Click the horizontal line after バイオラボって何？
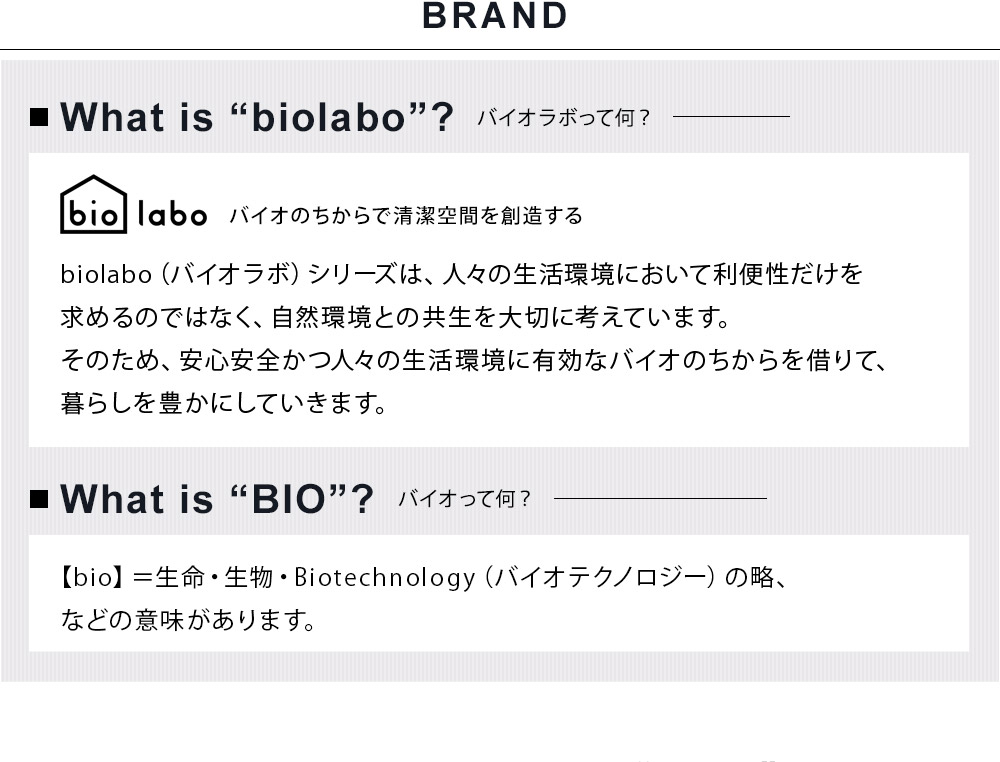This screenshot has height=762, width=1000. tap(732, 117)
